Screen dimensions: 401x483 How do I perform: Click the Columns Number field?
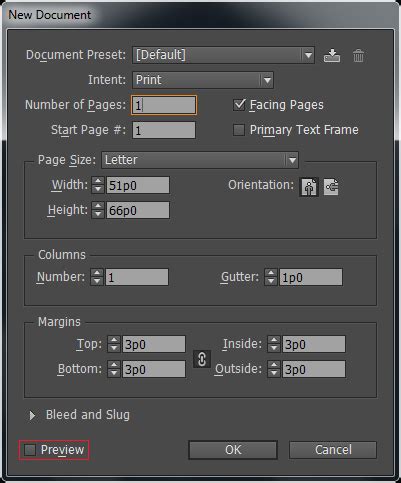137,277
